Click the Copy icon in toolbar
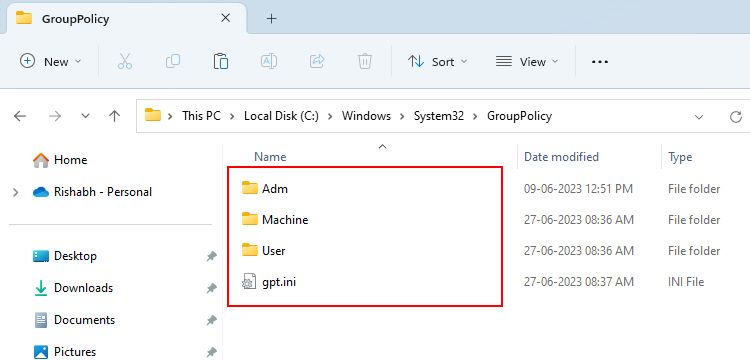The width and height of the screenshot is (750, 360). (x=173, y=62)
